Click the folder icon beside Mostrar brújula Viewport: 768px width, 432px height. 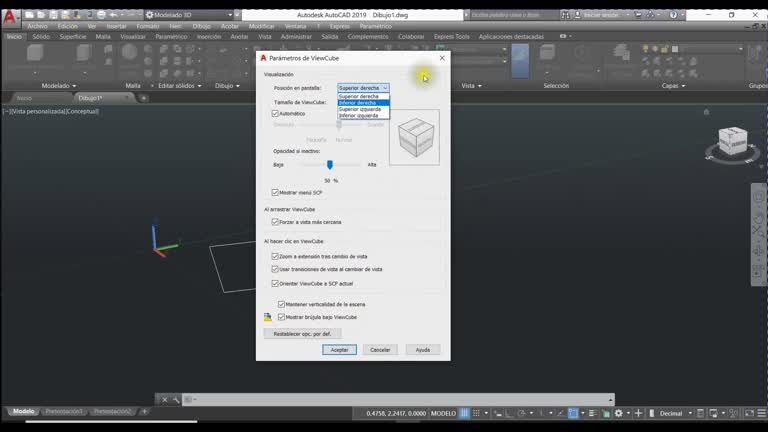pyautogui.click(x=267, y=317)
